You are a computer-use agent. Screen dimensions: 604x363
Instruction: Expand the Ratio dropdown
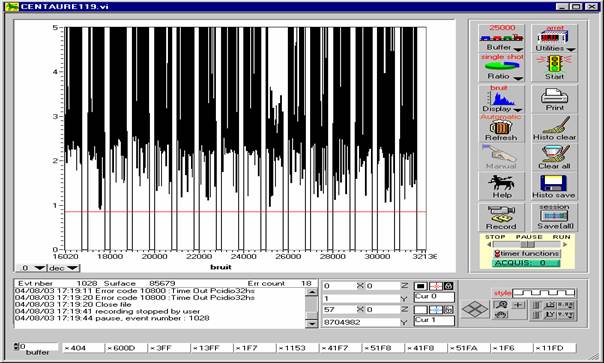point(518,78)
